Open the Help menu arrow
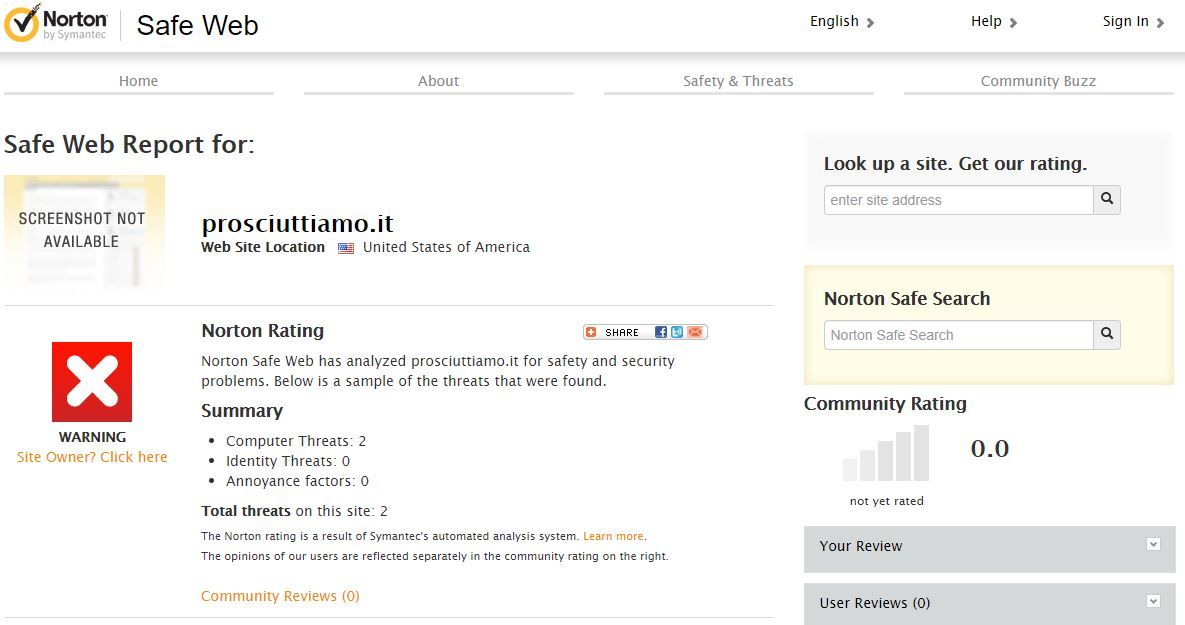The width and height of the screenshot is (1185, 625). (x=1013, y=23)
